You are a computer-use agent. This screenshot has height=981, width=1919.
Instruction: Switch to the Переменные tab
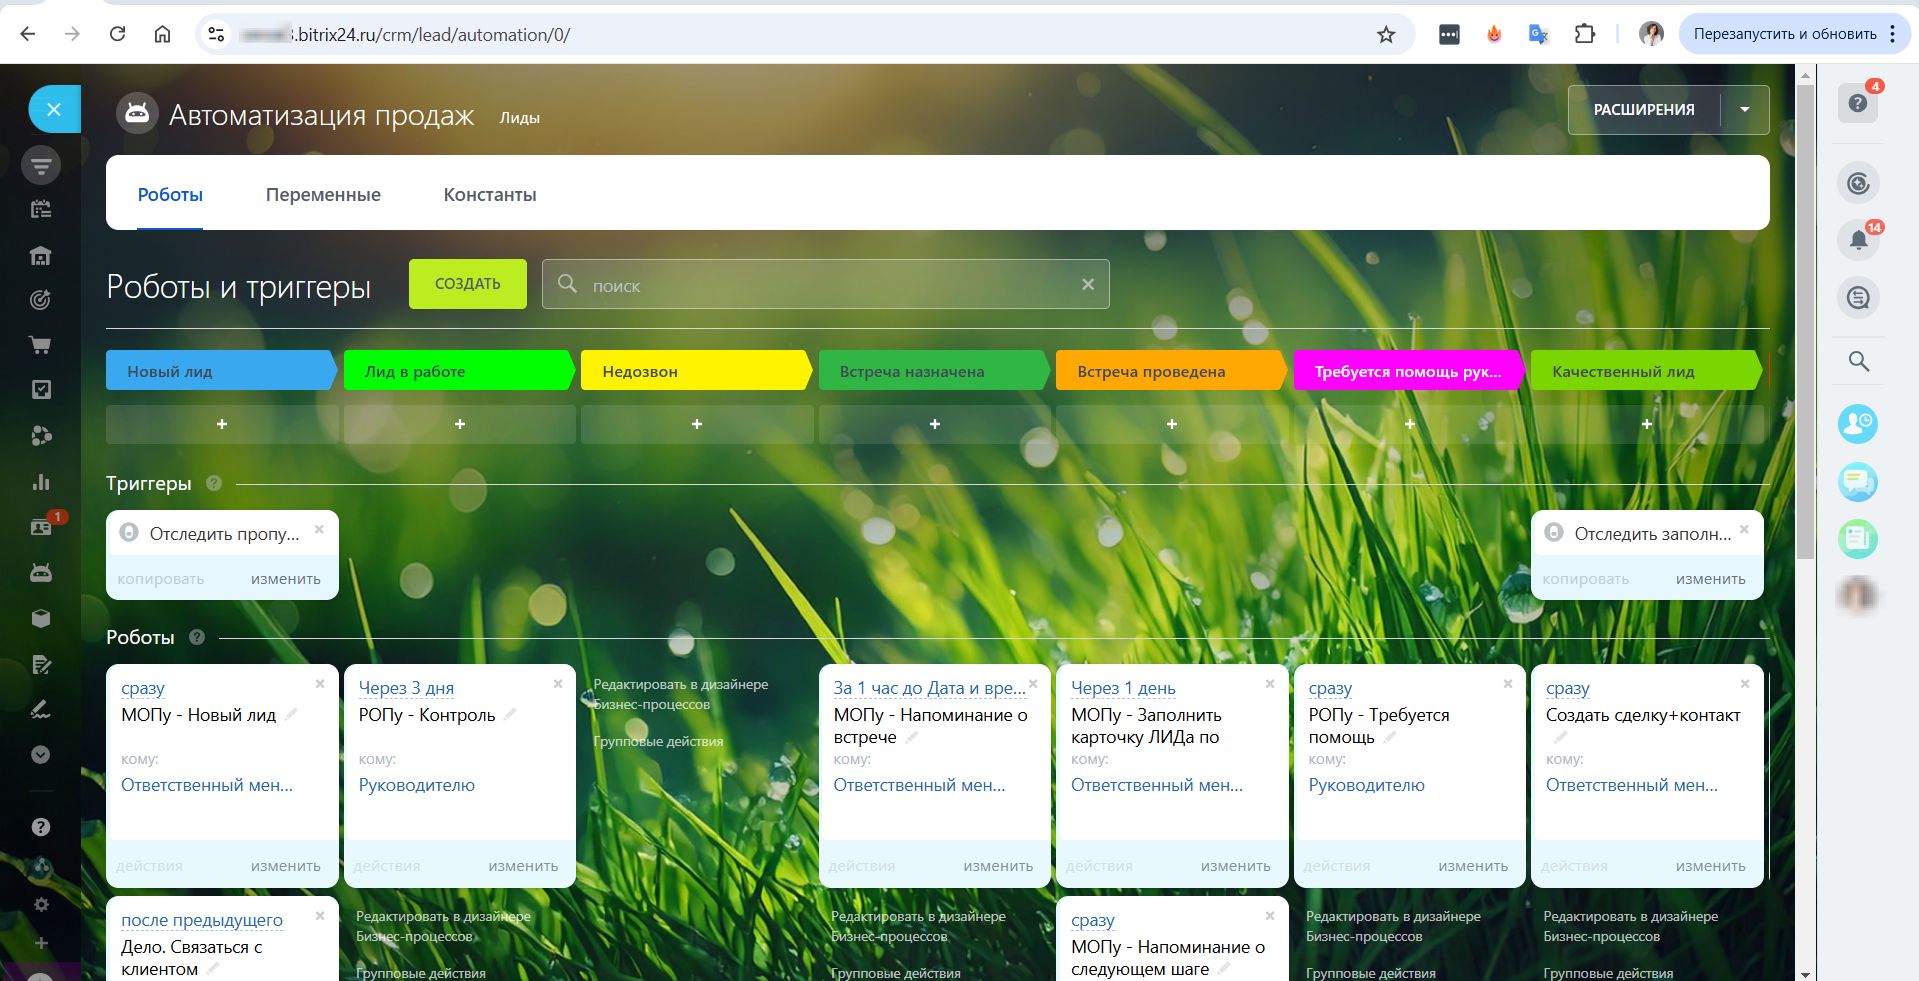click(323, 195)
